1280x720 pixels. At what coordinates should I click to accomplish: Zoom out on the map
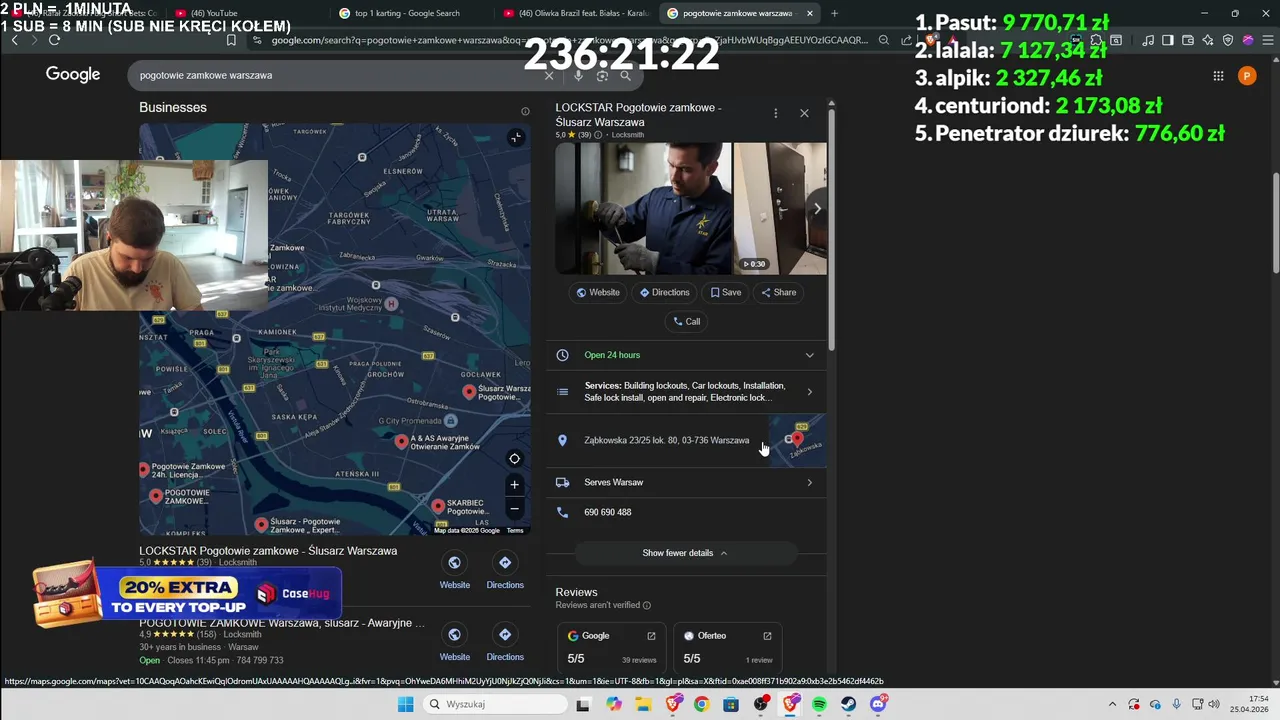coord(514,508)
